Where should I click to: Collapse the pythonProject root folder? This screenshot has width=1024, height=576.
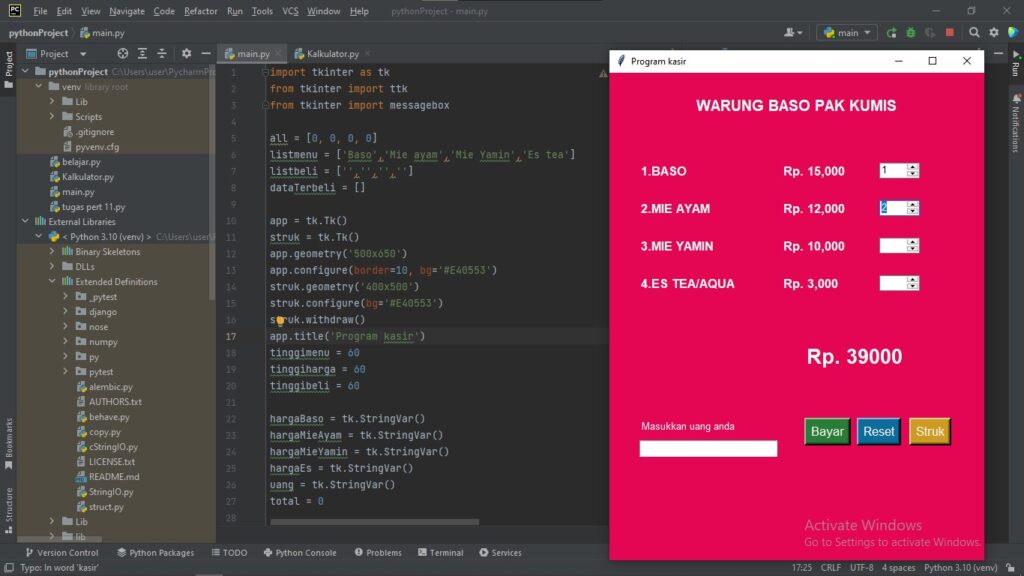[x=25, y=71]
